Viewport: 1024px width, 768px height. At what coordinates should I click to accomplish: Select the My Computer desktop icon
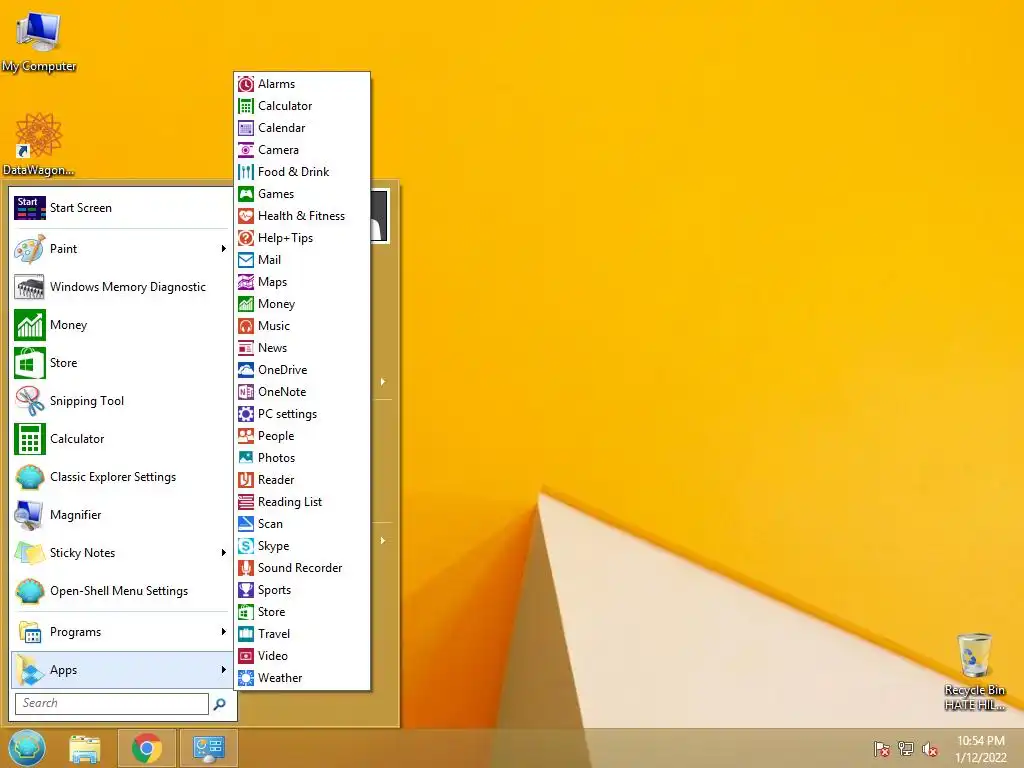39,40
